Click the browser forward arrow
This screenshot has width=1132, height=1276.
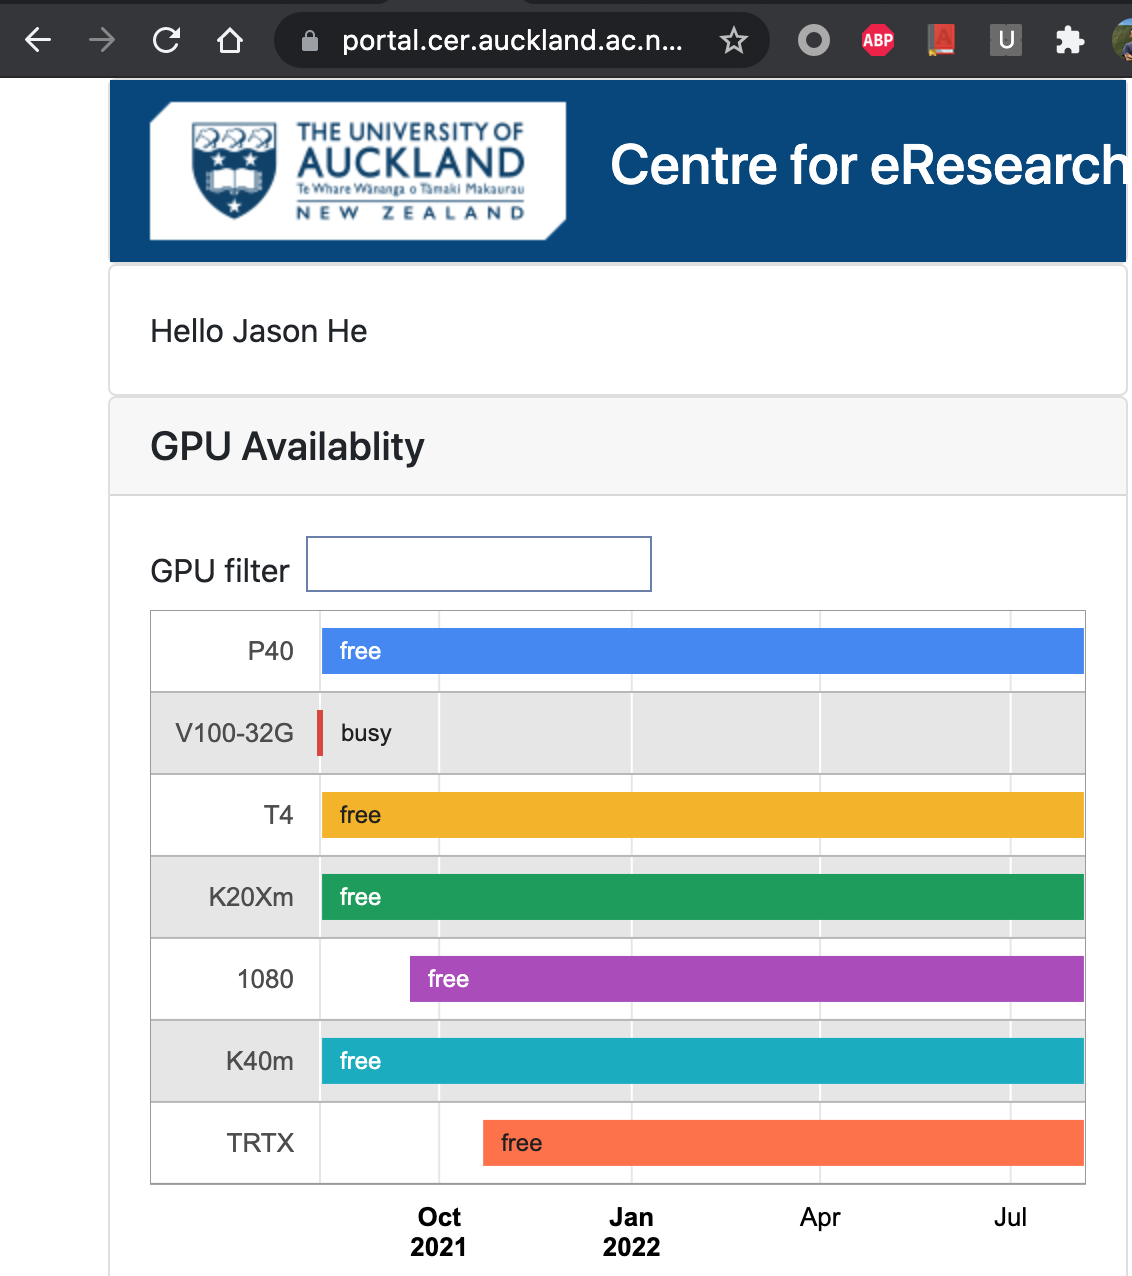click(x=102, y=40)
